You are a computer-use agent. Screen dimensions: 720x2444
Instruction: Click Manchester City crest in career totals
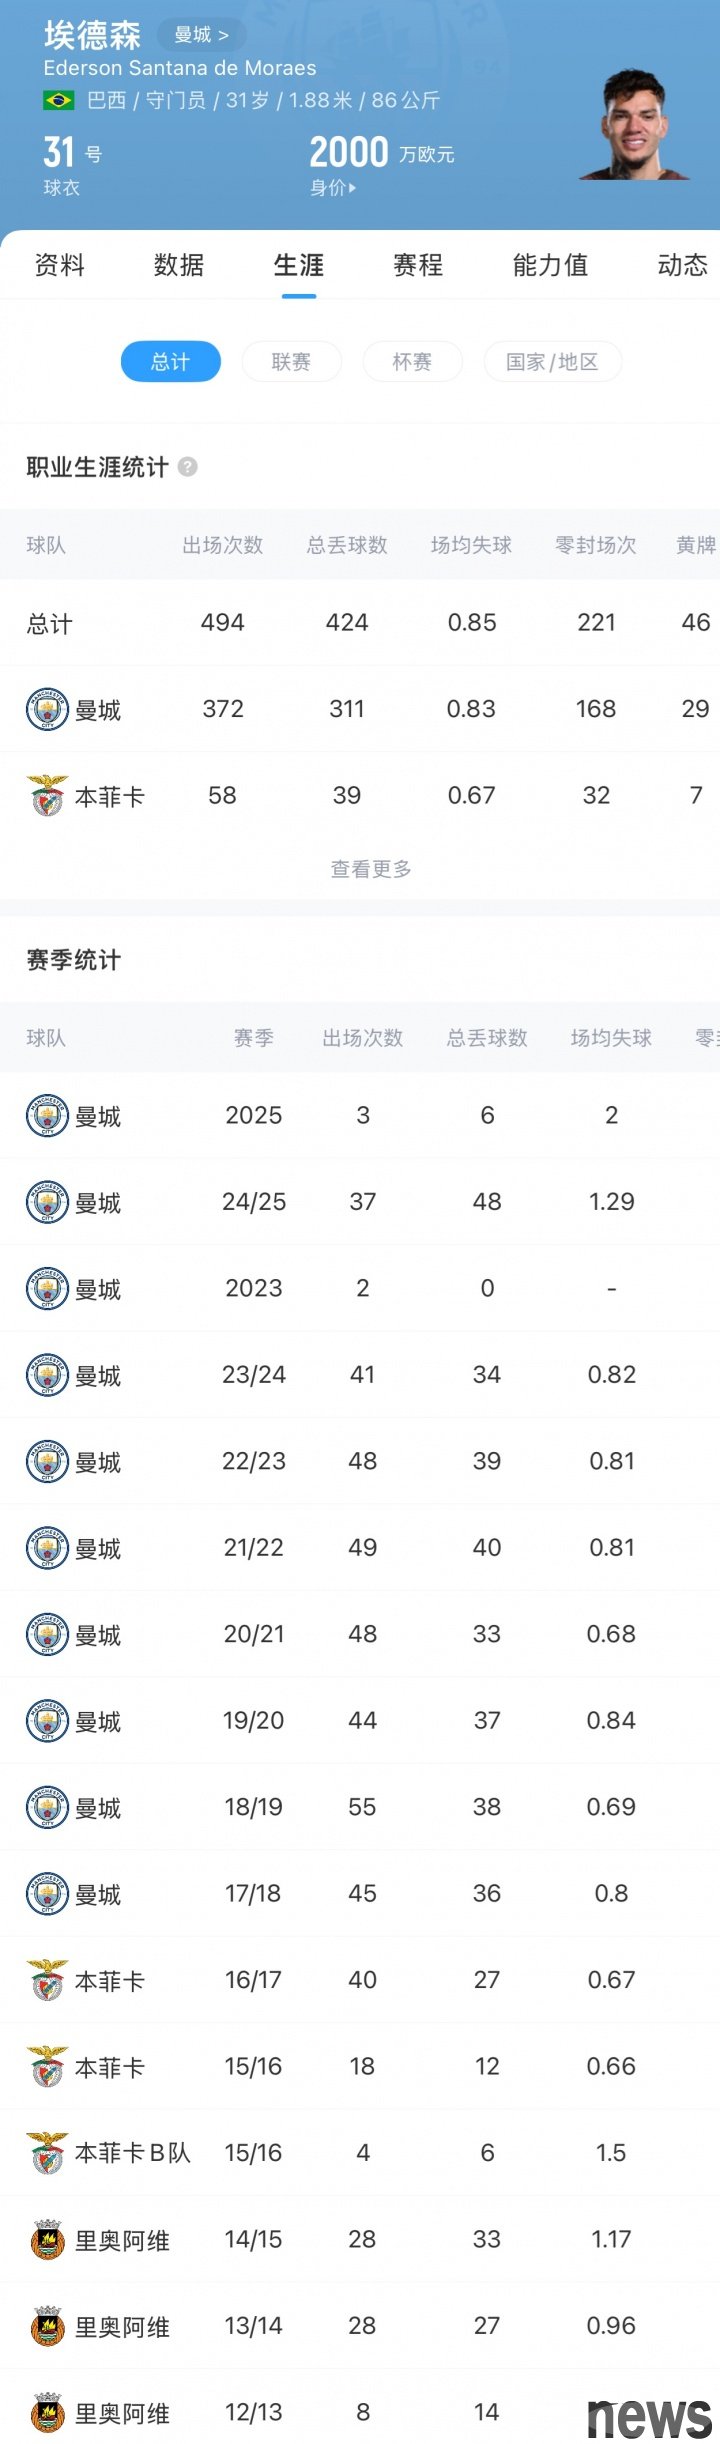coord(47,709)
